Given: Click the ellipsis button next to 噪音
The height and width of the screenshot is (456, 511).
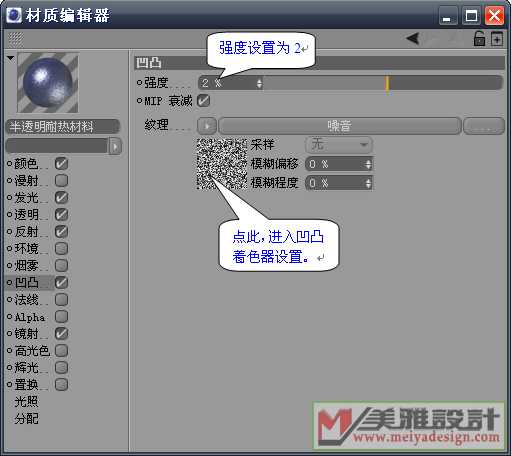Looking at the screenshot, I should click(x=484, y=126).
